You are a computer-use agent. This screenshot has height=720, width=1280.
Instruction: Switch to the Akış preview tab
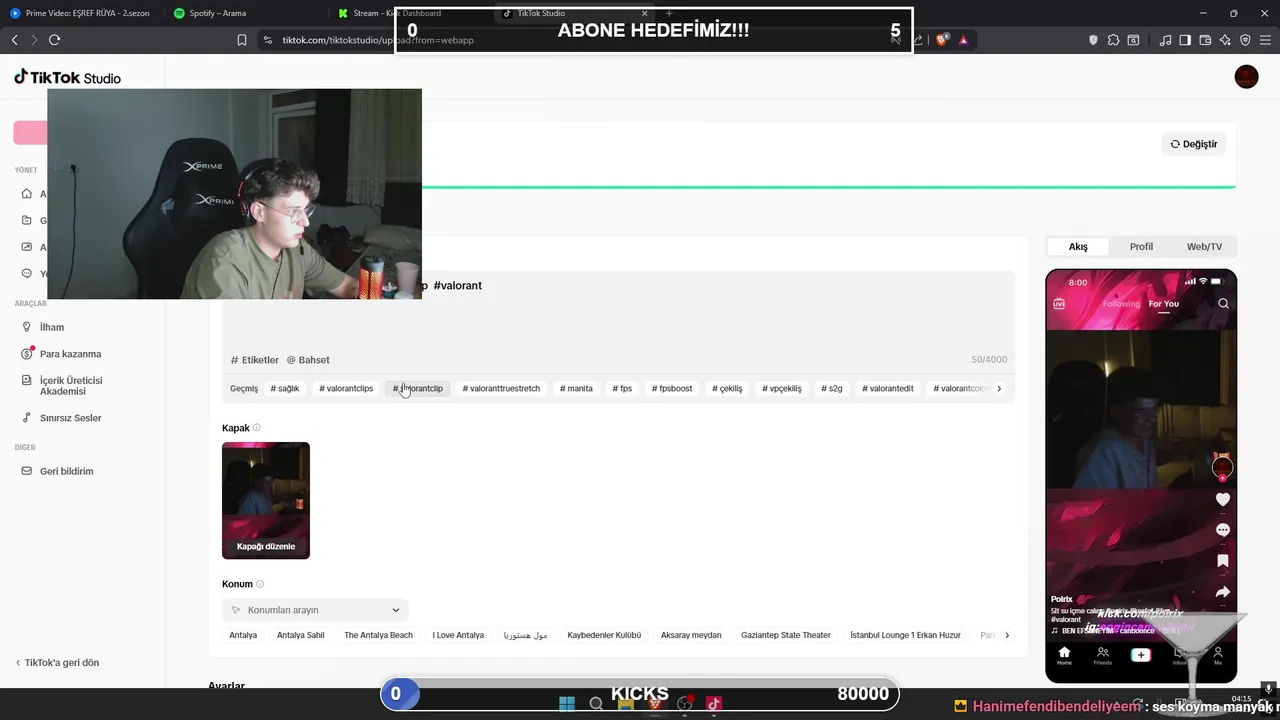pos(1078,247)
